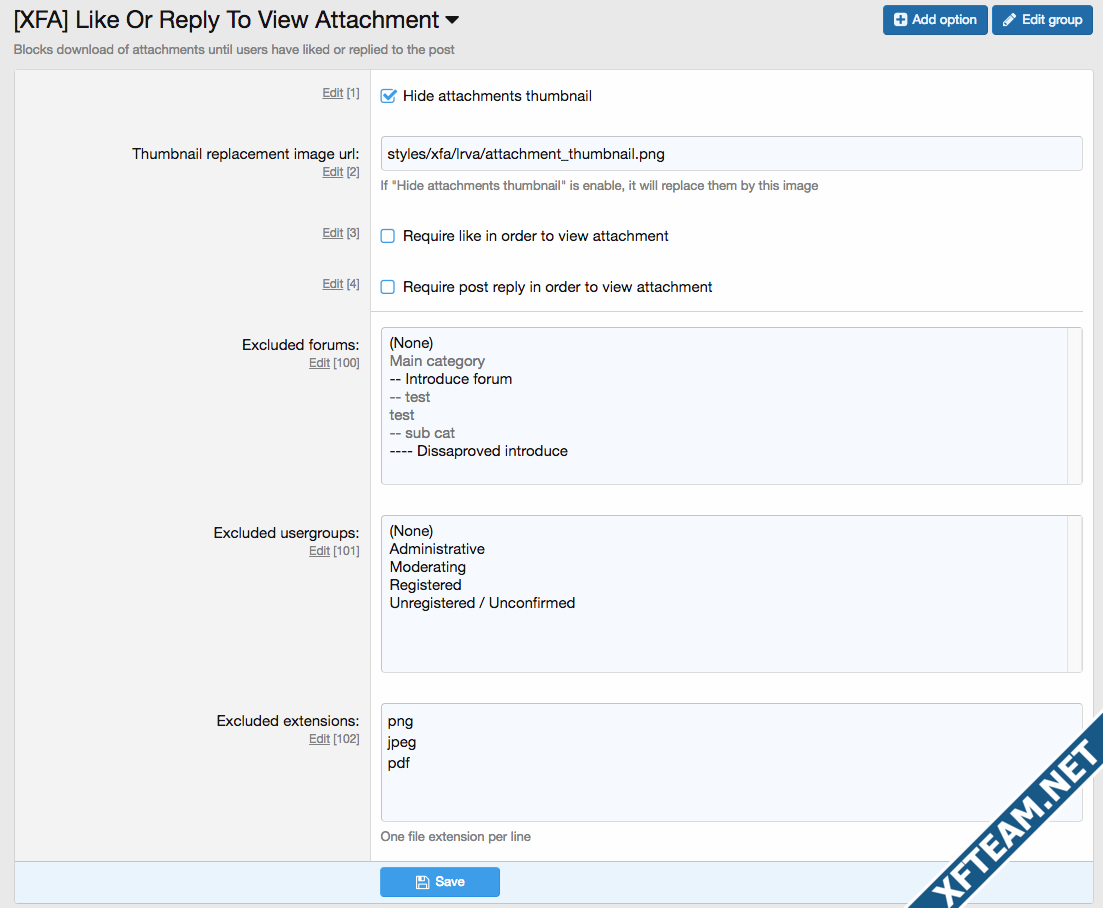
Task: Select '-- test' in Excluded forums list
Action: pyautogui.click(x=409, y=397)
